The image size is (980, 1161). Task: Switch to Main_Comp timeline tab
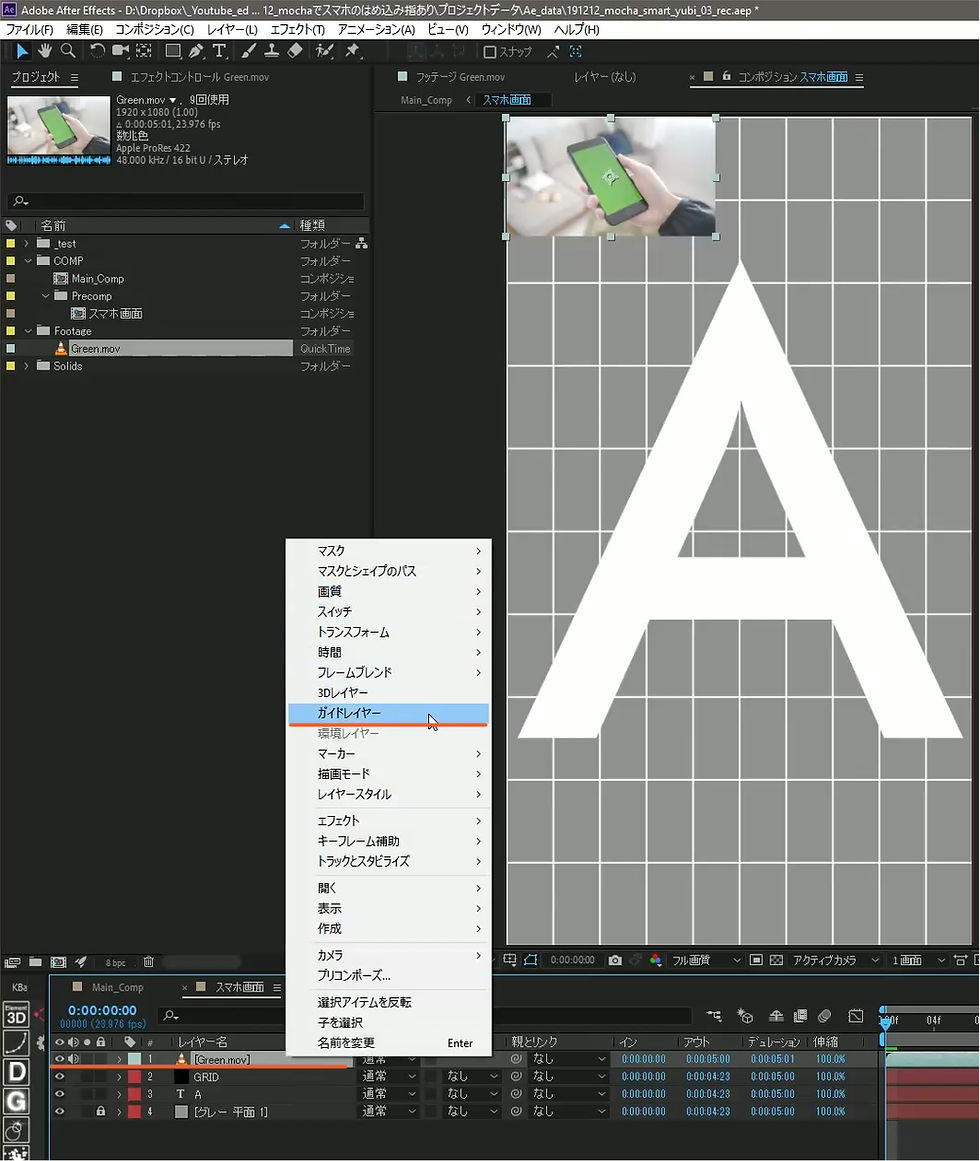tap(117, 987)
